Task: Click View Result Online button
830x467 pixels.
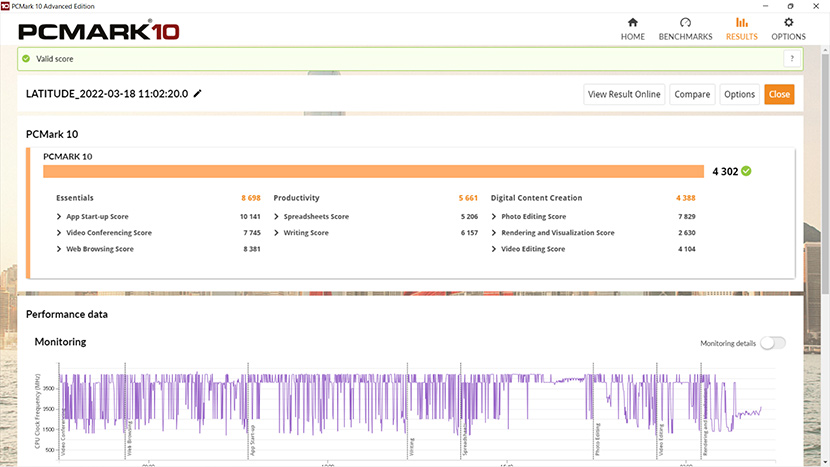Action: click(624, 94)
